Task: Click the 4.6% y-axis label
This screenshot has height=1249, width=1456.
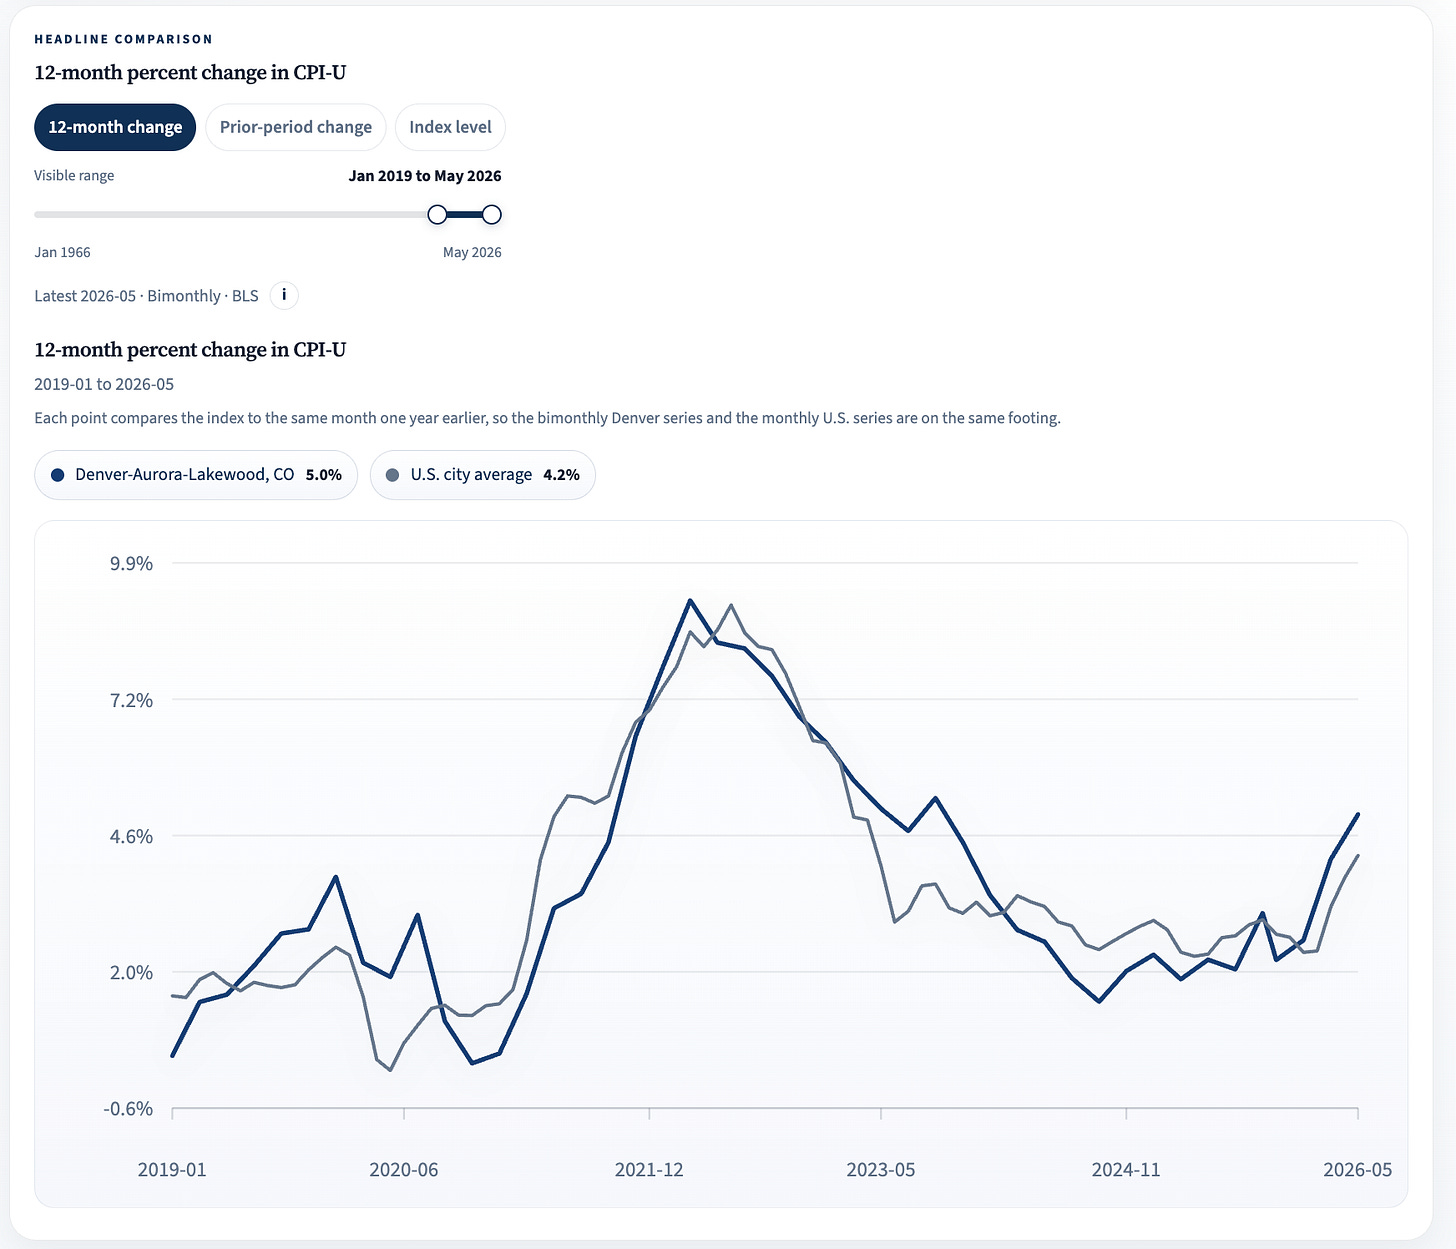Action: coord(131,836)
